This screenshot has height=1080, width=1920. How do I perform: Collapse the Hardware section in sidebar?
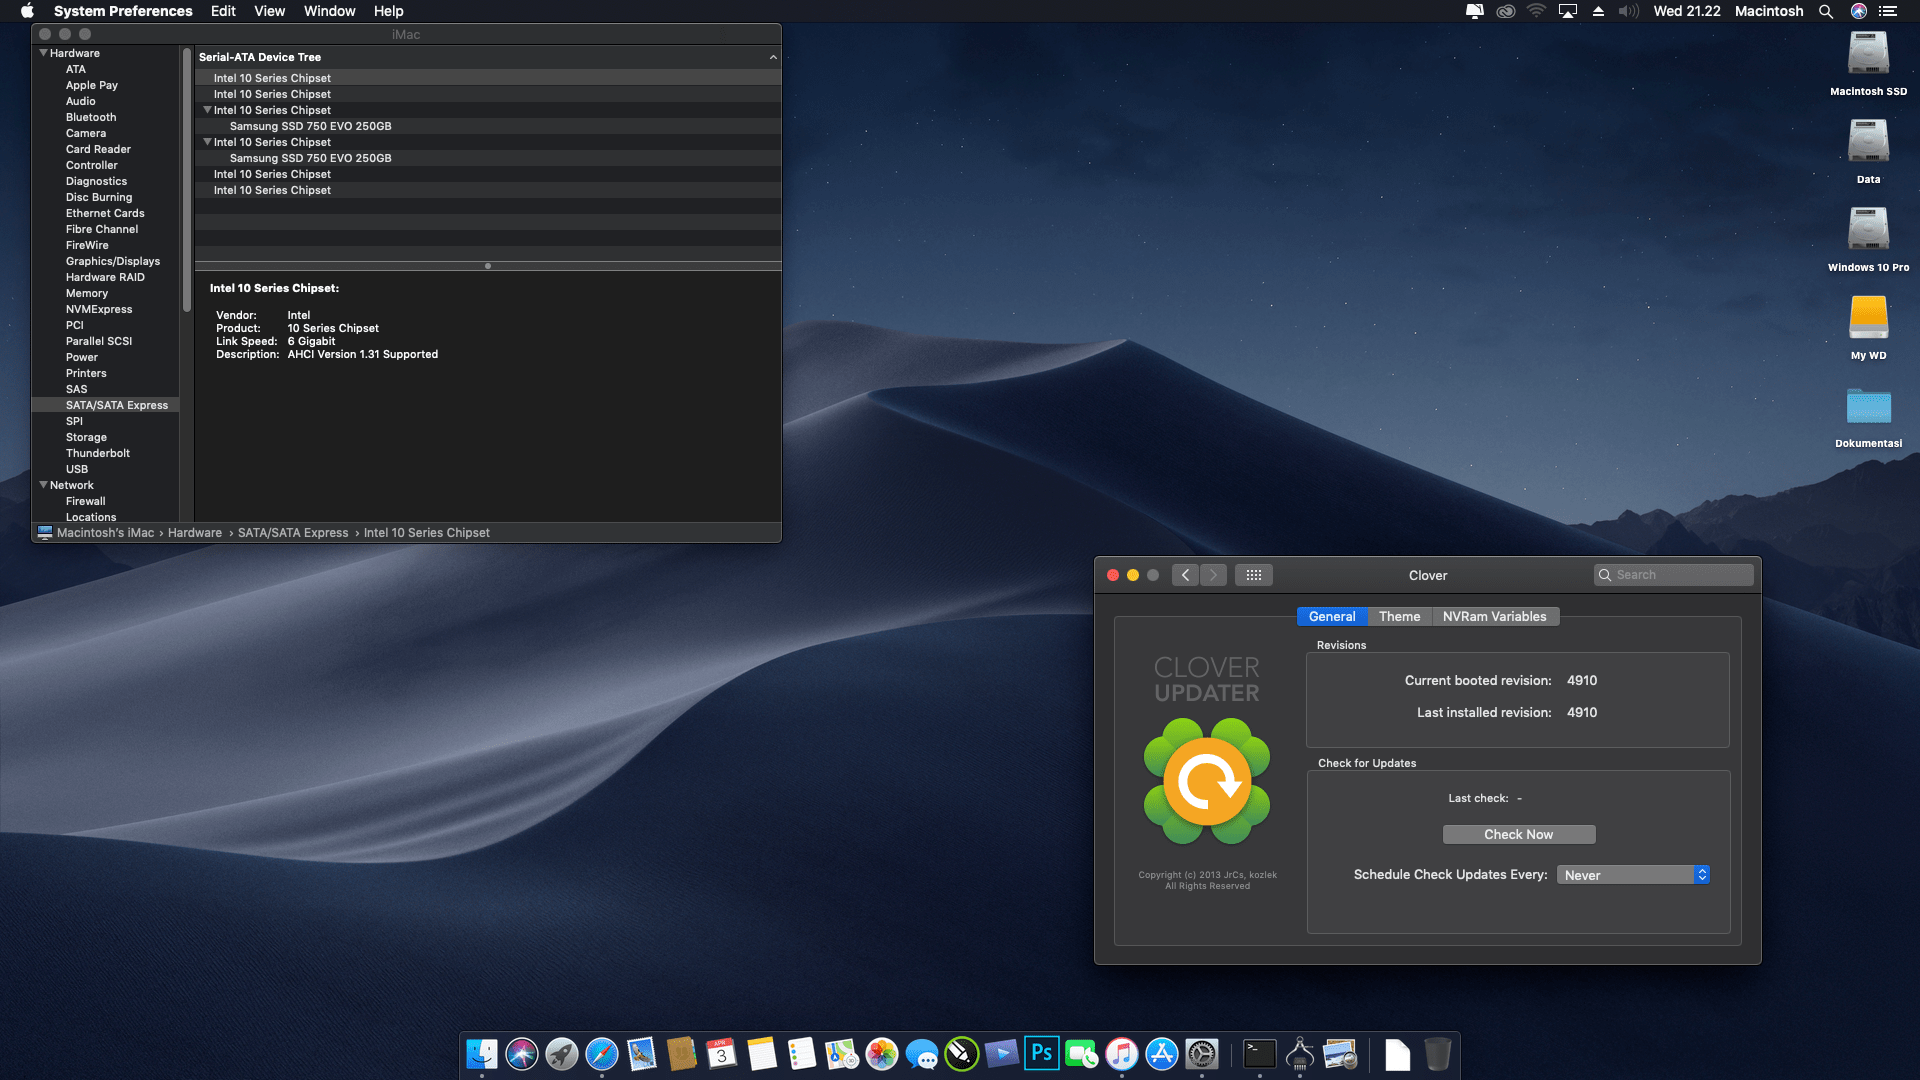(43, 53)
